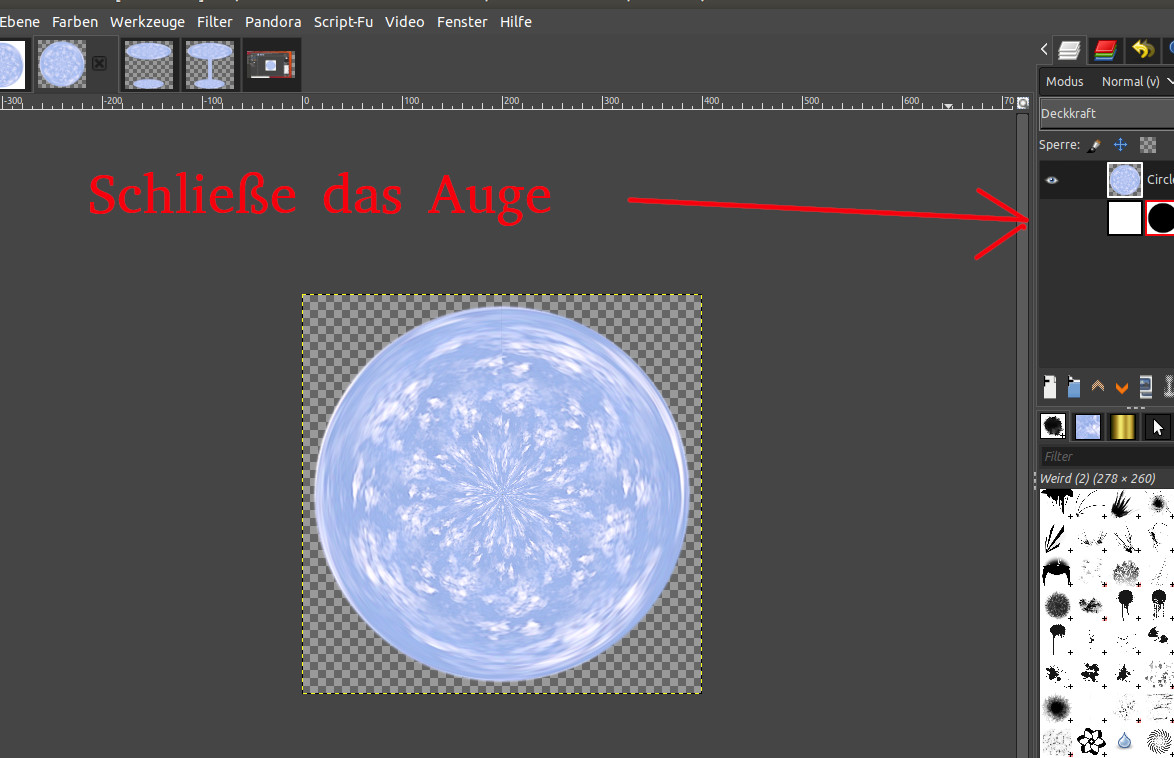Open the Ebene menu
The height and width of the screenshot is (758, 1174).
click(19, 22)
